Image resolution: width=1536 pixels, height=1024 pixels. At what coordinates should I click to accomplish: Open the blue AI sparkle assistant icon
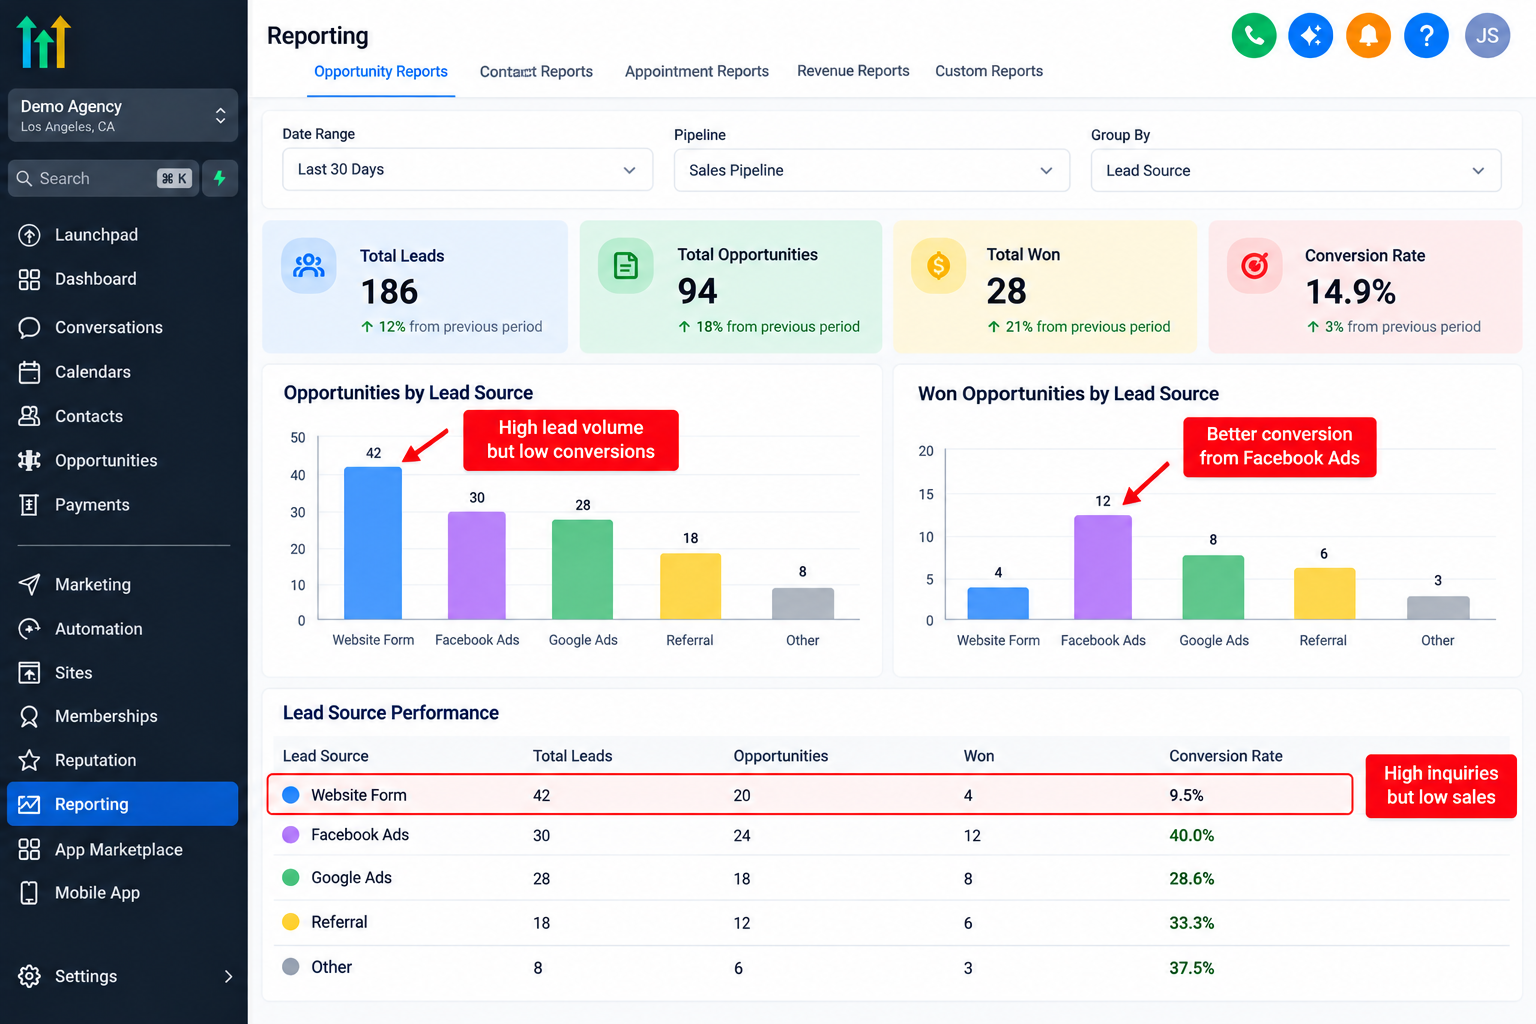(1311, 36)
